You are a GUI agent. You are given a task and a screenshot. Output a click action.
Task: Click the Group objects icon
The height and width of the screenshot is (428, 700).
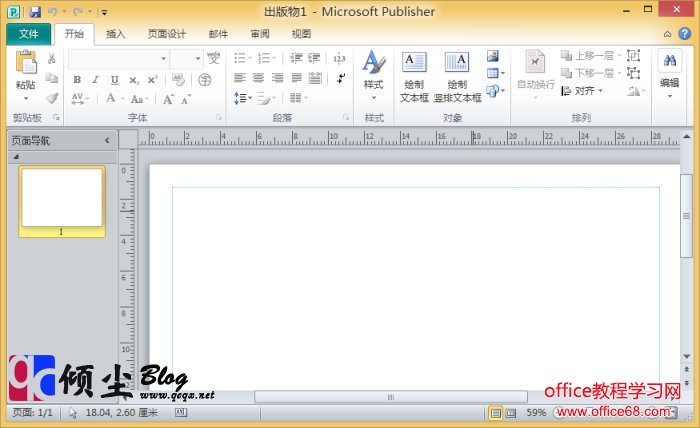[633, 56]
